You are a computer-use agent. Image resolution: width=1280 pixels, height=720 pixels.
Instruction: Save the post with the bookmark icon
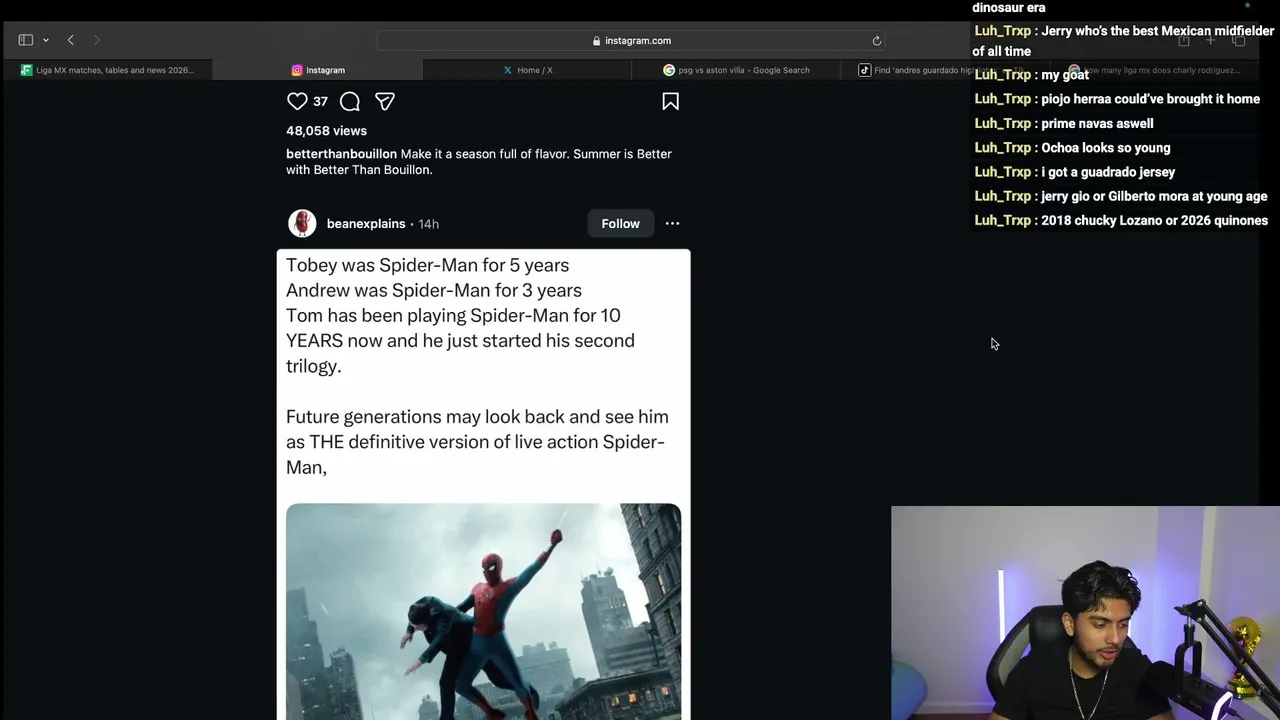click(x=671, y=101)
